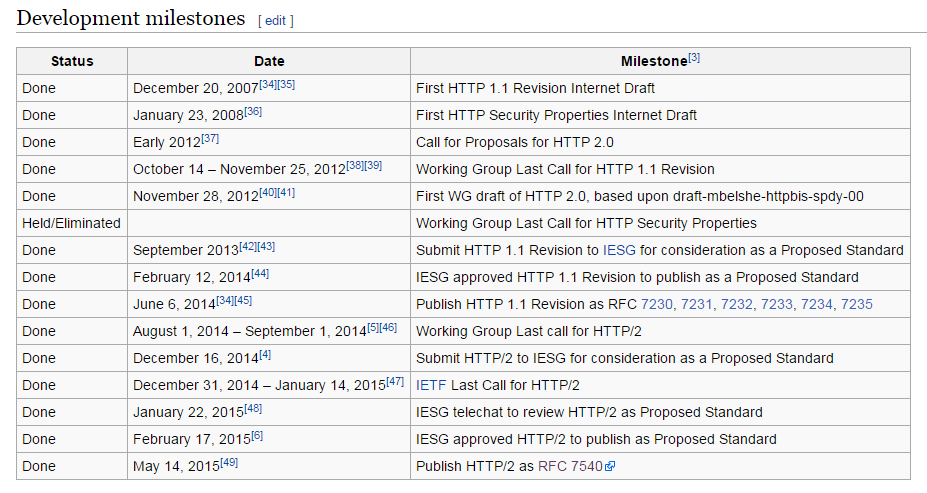927x493 pixels.
Task: Click the Milestone column header text
Action: [x=654, y=61]
